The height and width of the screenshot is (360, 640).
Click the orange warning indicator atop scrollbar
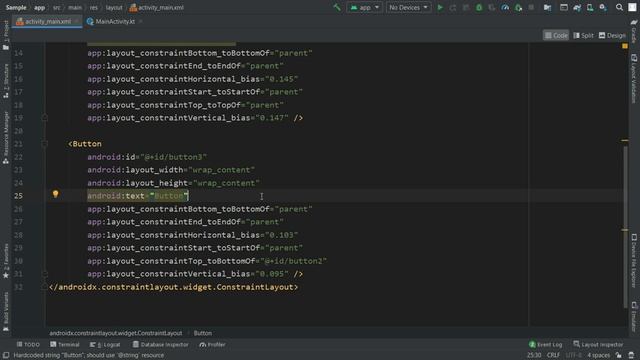(x=625, y=46)
